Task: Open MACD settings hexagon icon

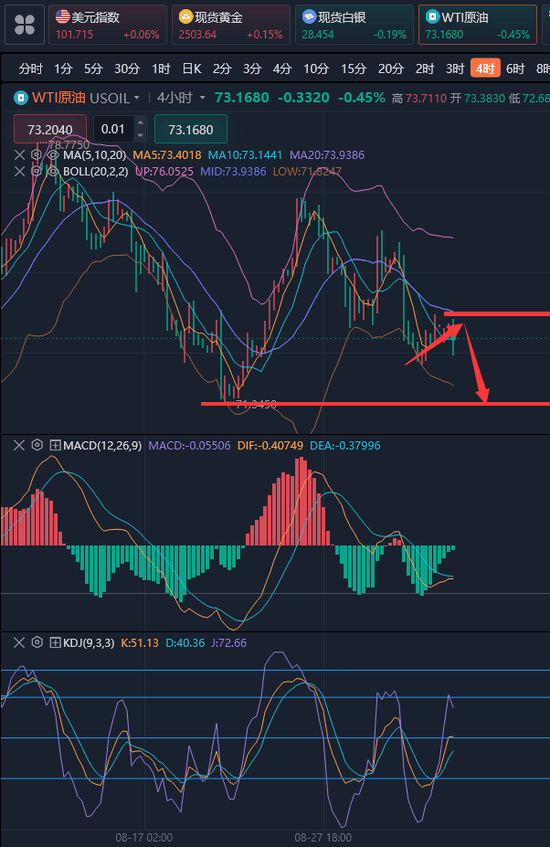Action: click(37, 445)
